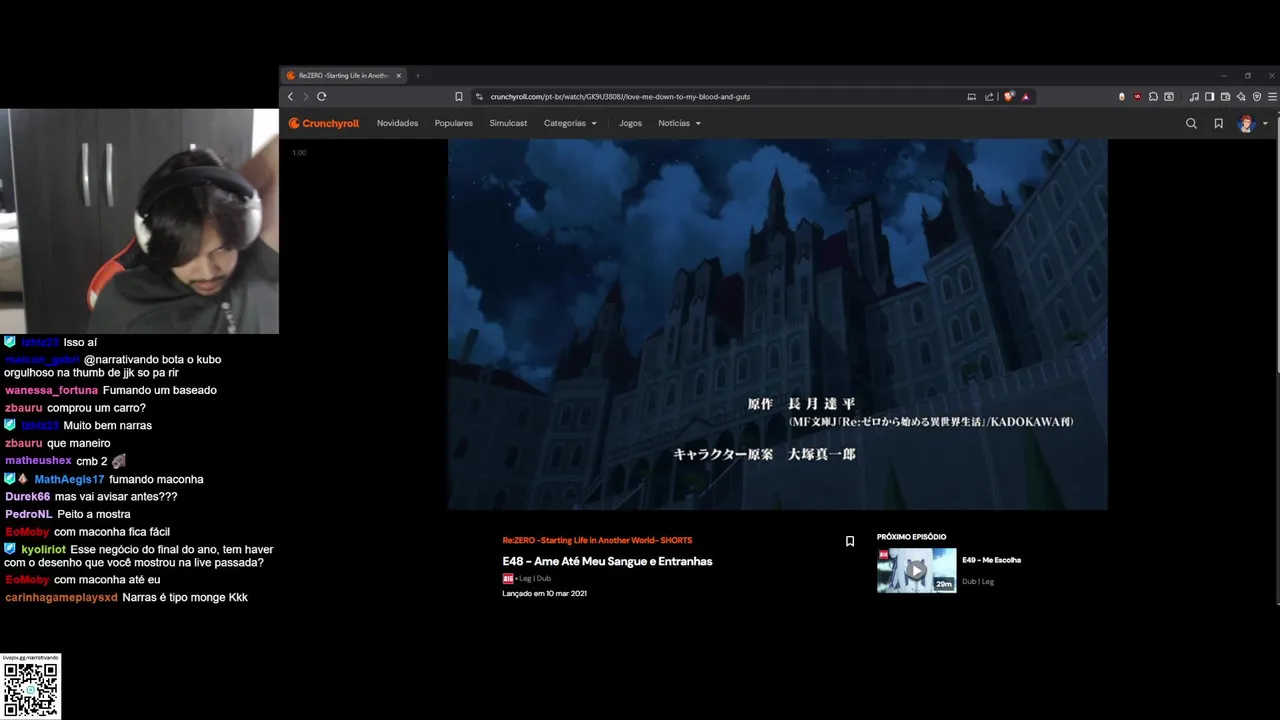Add episode E48 to watchlist bookmark
Image resolution: width=1280 pixels, height=720 pixels.
point(850,541)
